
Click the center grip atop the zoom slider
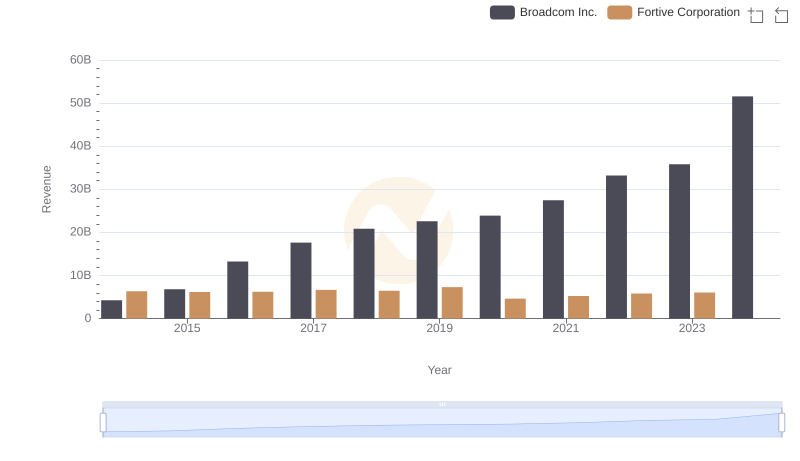pyautogui.click(x=442, y=404)
